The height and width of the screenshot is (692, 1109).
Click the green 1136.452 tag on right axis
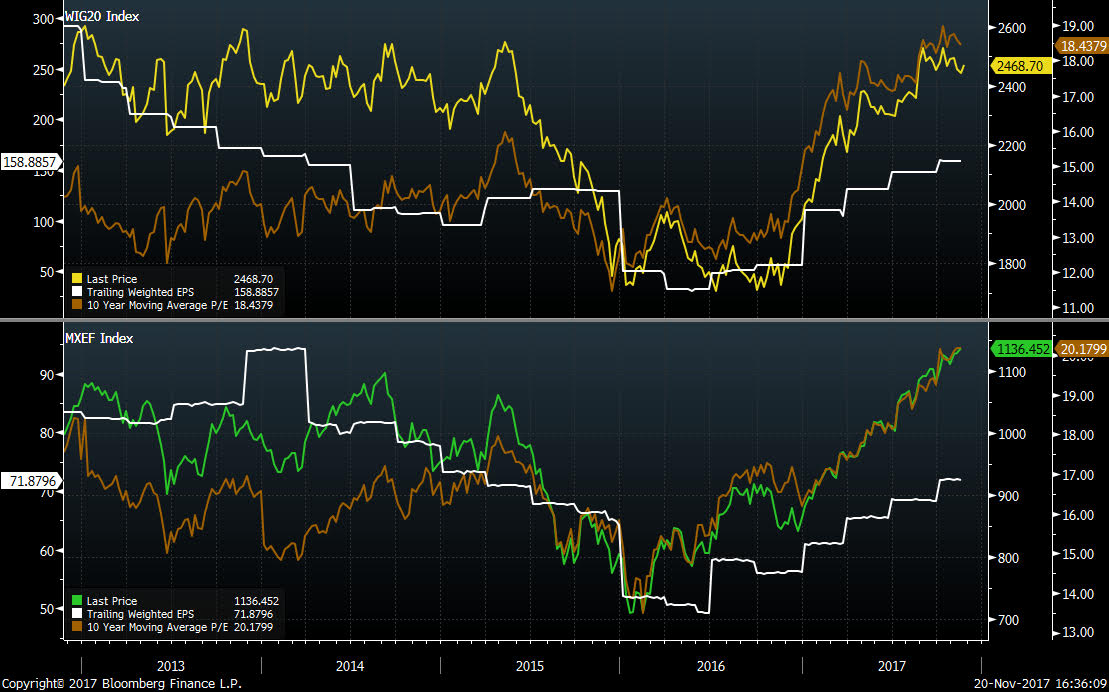(x=1021, y=348)
